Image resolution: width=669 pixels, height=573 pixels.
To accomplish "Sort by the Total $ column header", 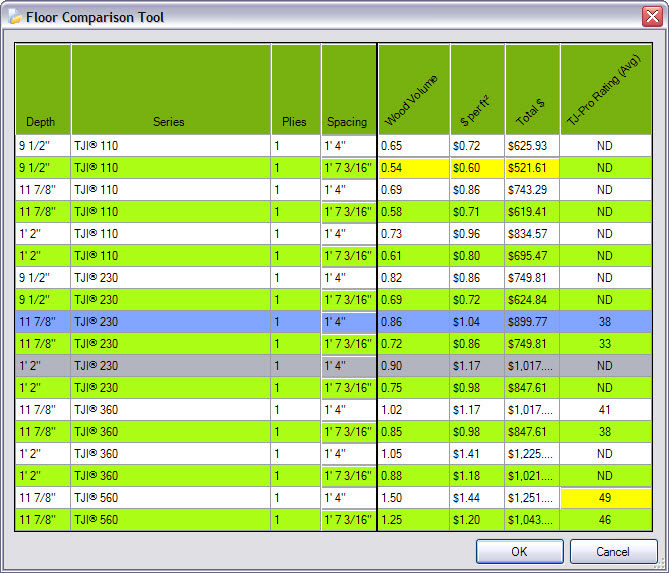I will (532, 89).
